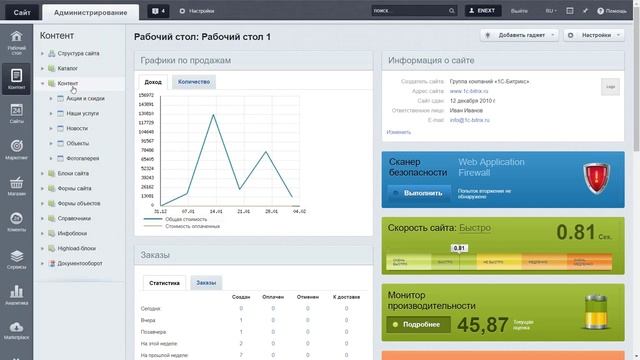The width and height of the screenshot is (640, 360).
Task: Click the Быстро speed link
Action: click(475, 228)
